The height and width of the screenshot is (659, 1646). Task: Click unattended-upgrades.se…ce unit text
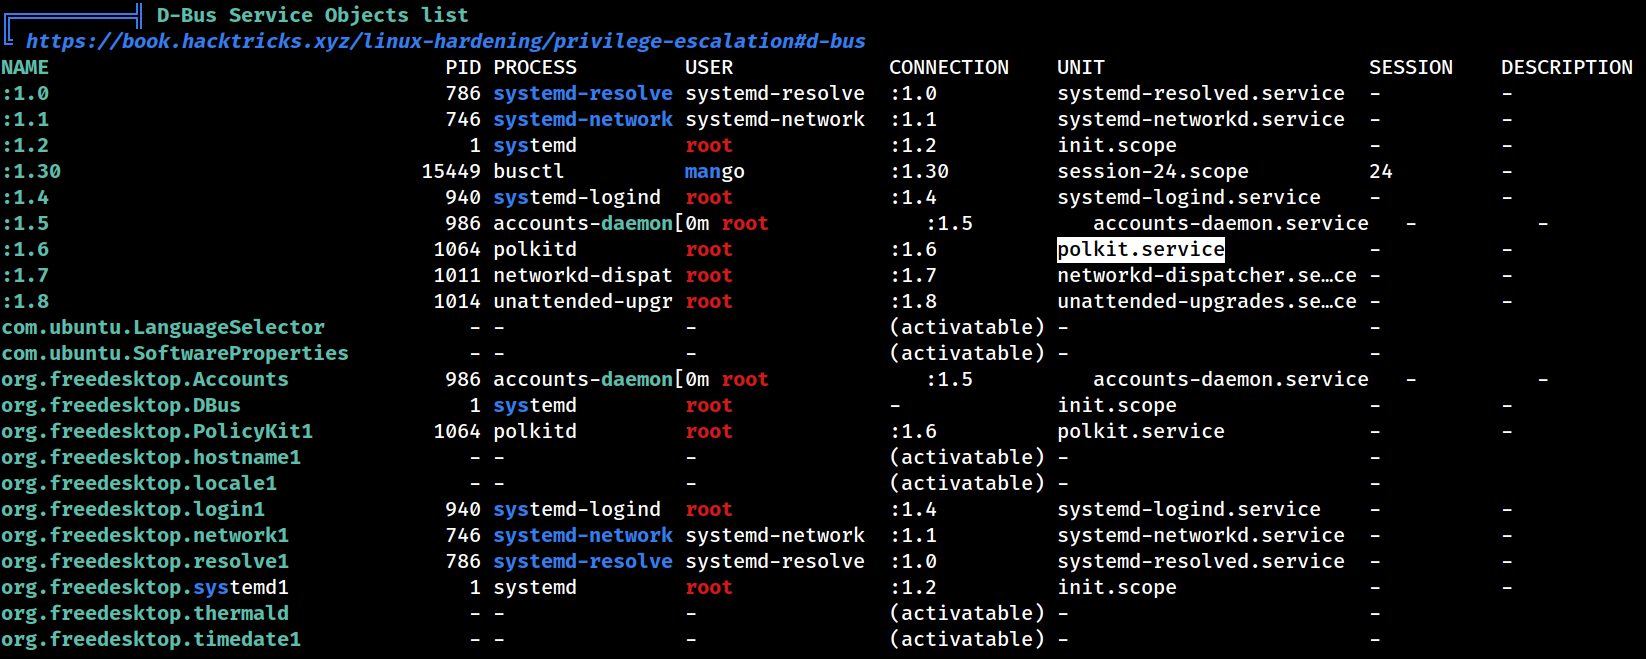[1207, 301]
